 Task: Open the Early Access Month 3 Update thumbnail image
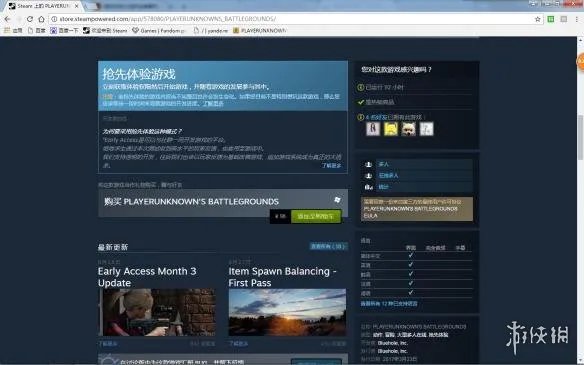click(157, 312)
